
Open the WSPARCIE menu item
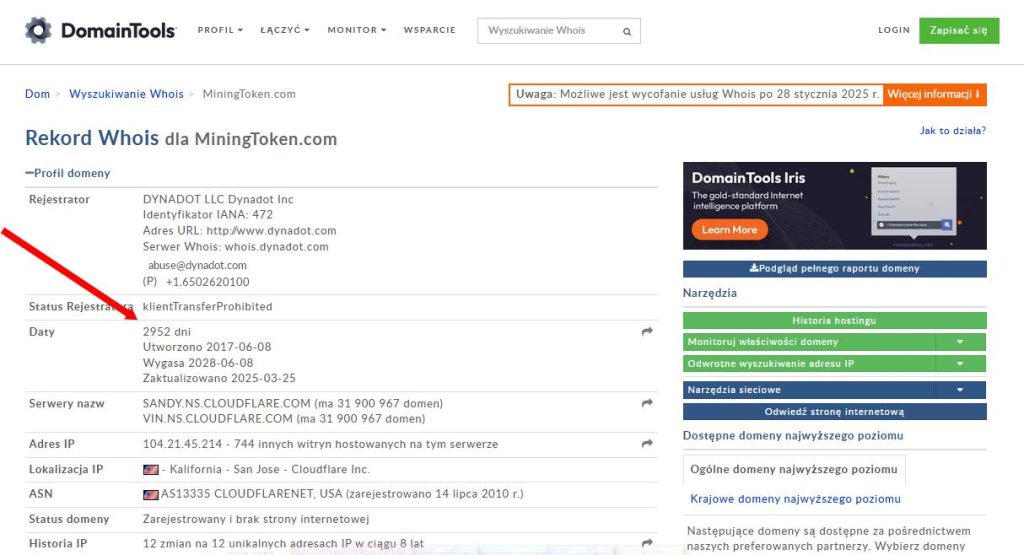(430, 30)
